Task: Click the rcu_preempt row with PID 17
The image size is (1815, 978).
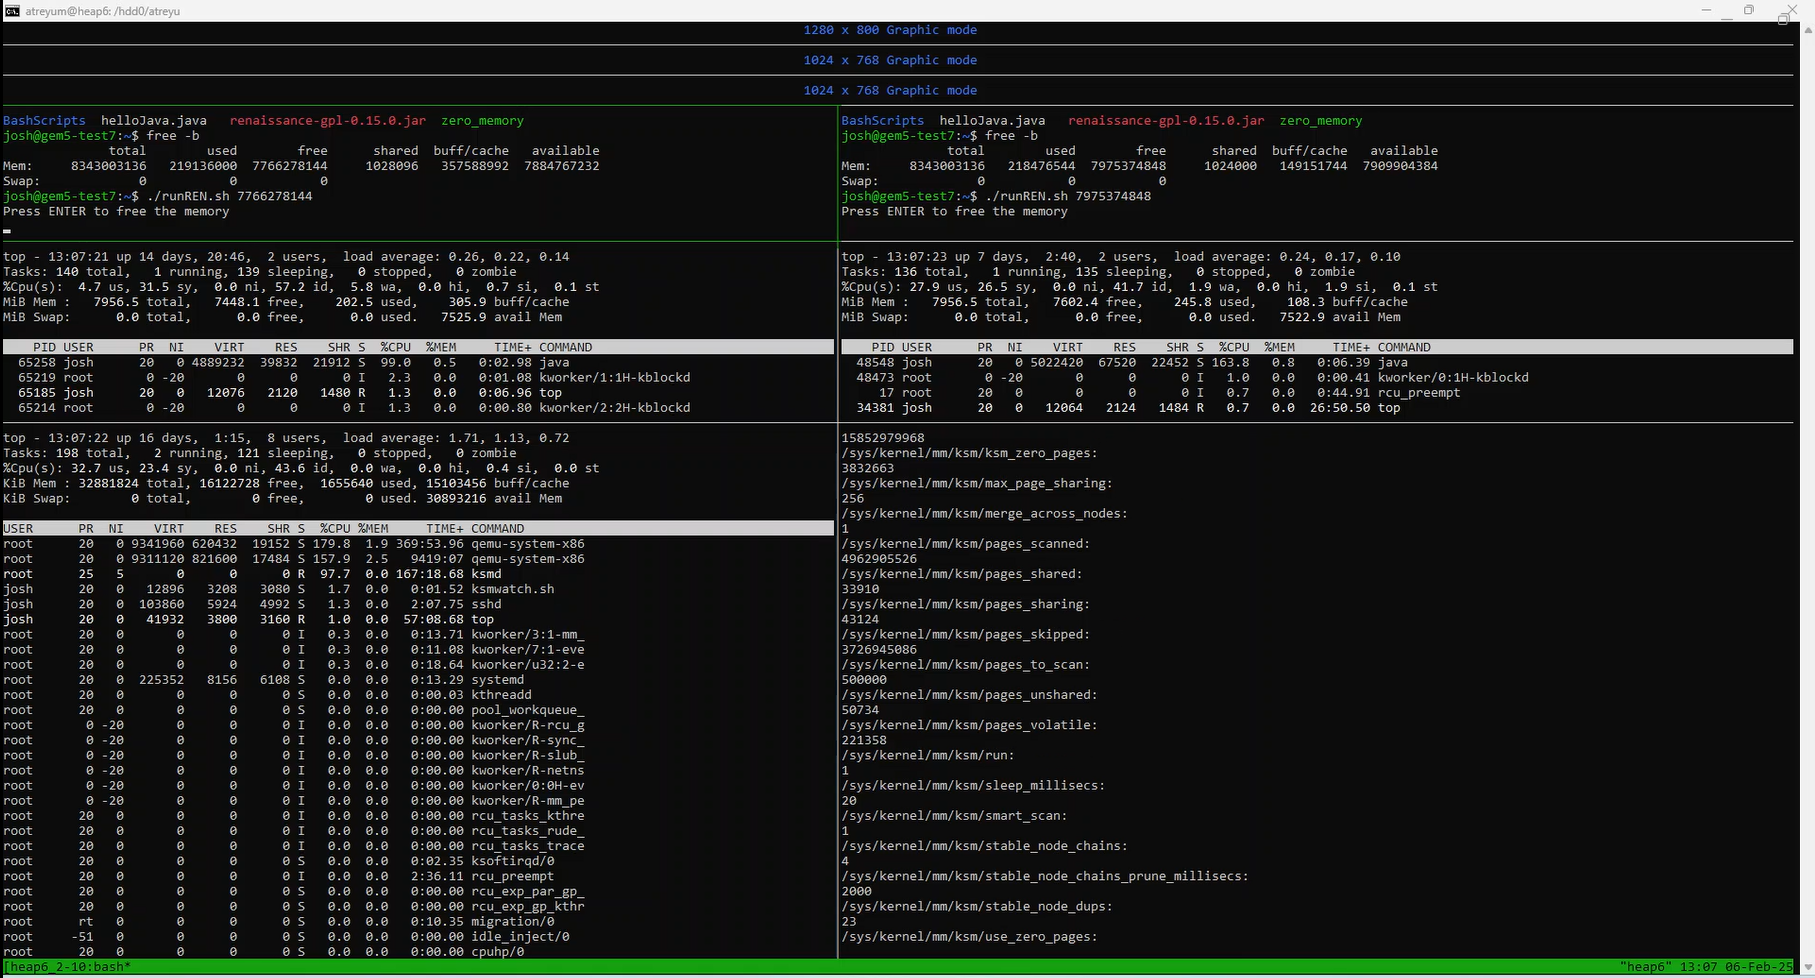Action: 1317,393
